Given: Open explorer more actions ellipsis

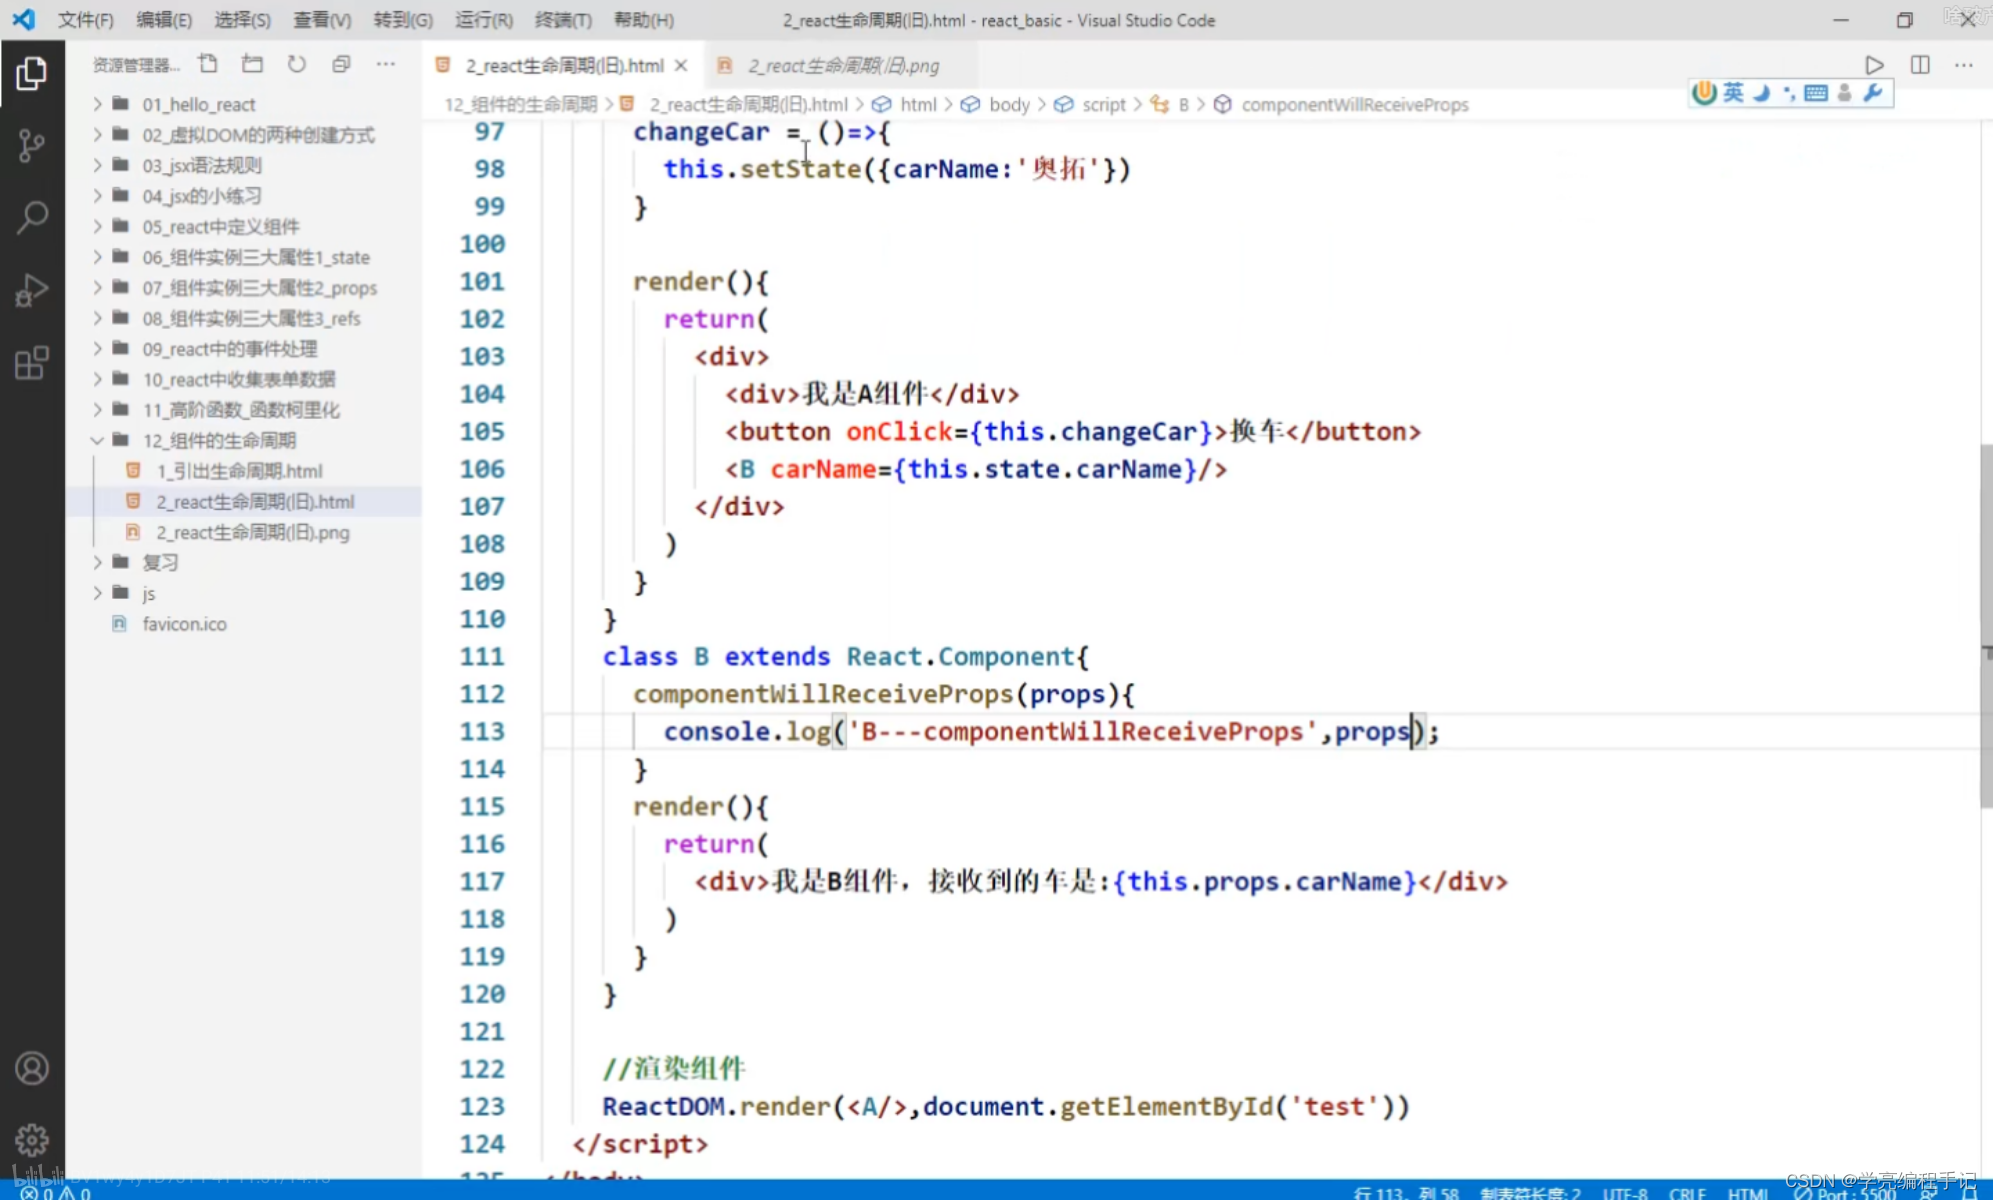Looking at the screenshot, I should pos(385,64).
